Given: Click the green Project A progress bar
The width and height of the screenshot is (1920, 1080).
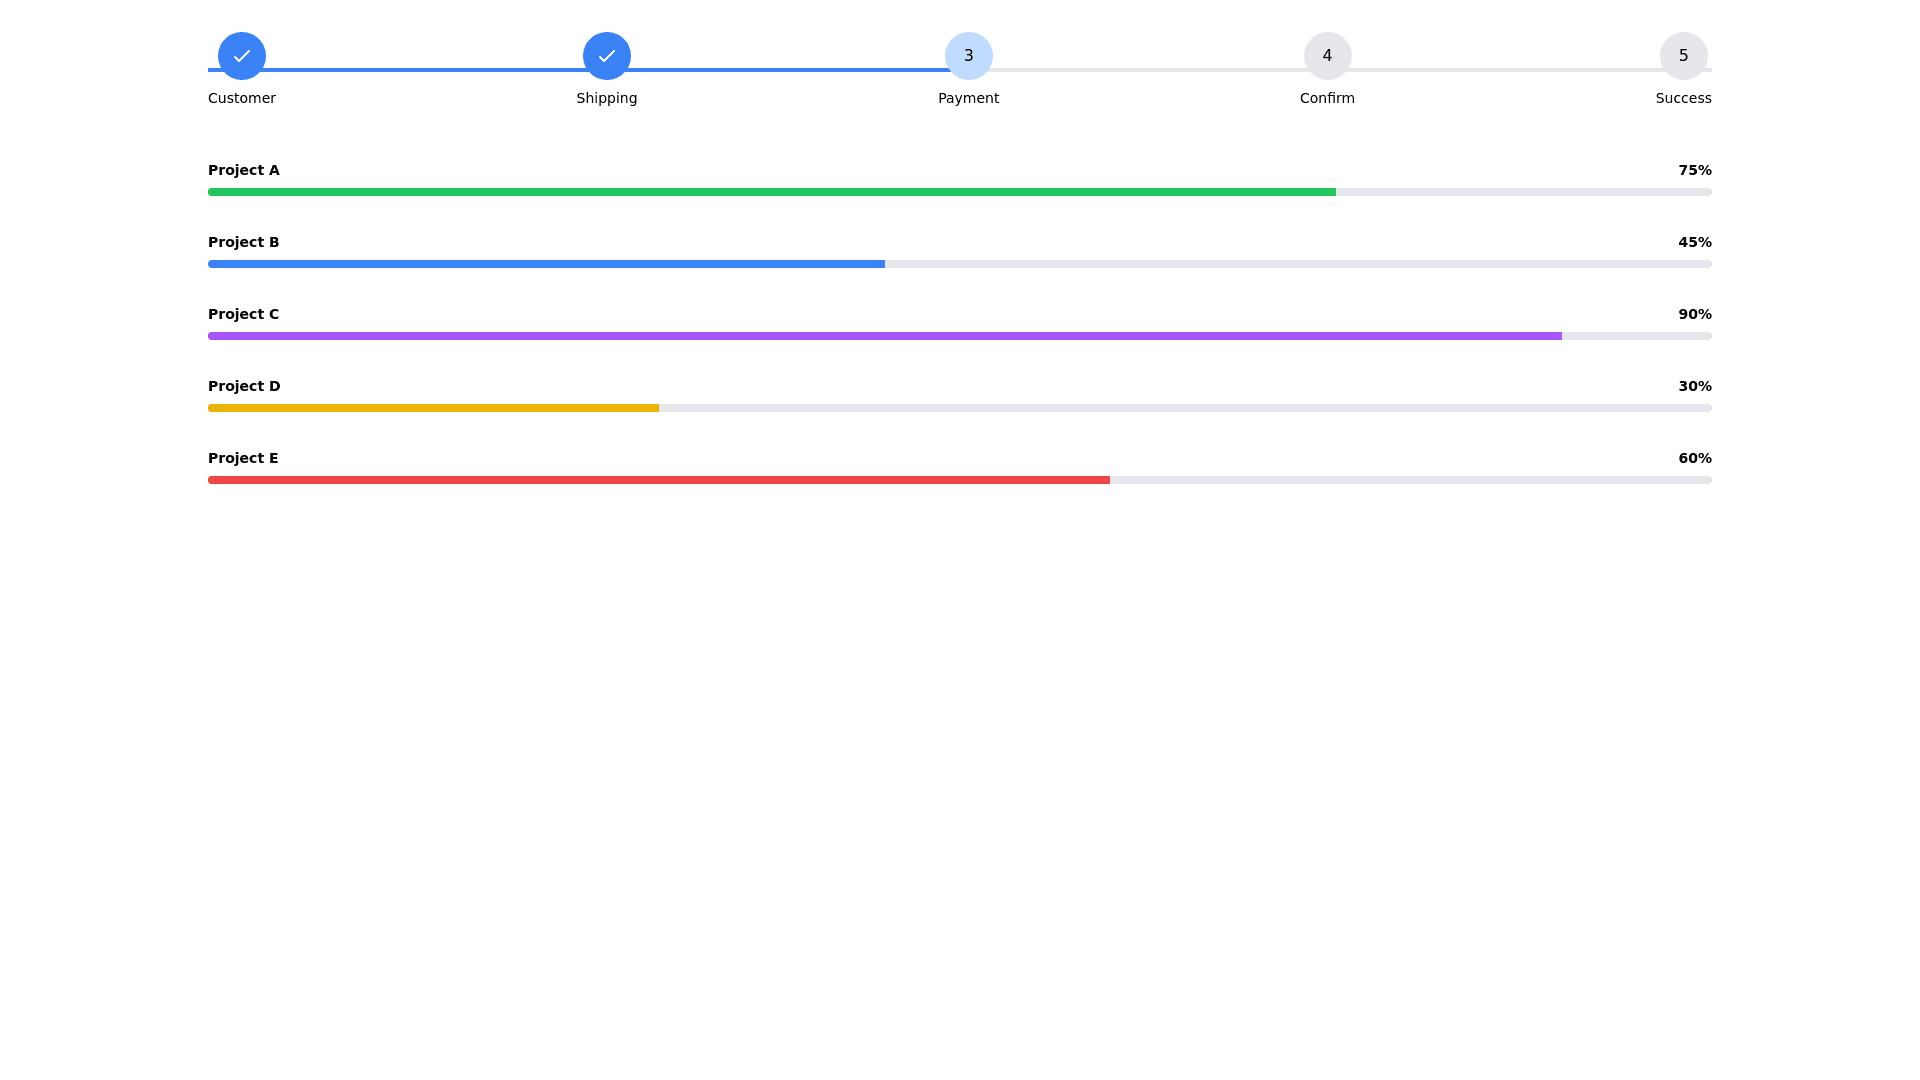Looking at the screenshot, I should pyautogui.click(x=770, y=192).
